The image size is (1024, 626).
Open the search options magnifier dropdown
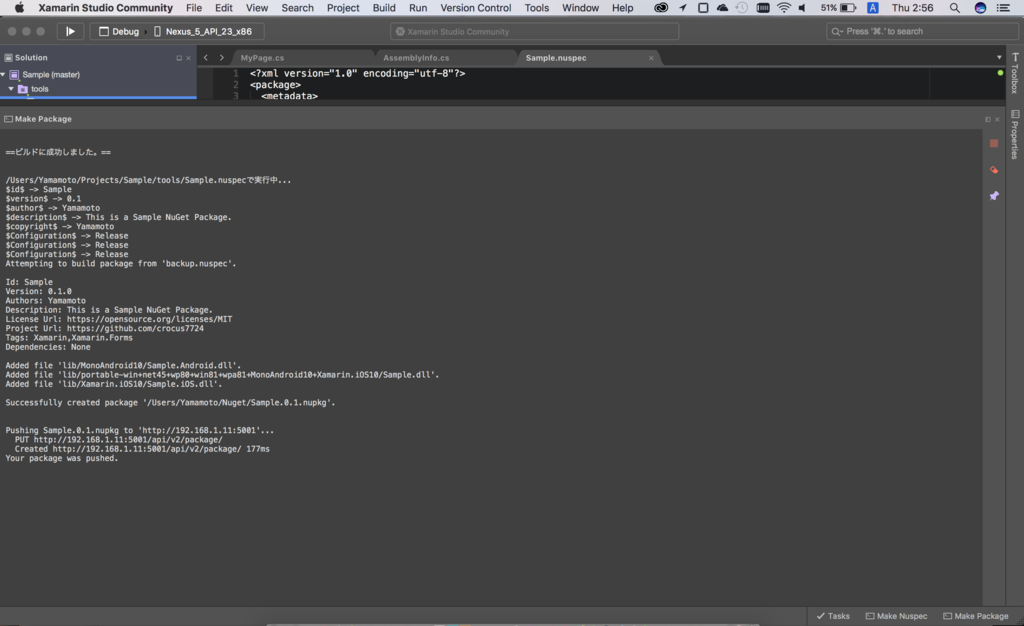[x=837, y=31]
